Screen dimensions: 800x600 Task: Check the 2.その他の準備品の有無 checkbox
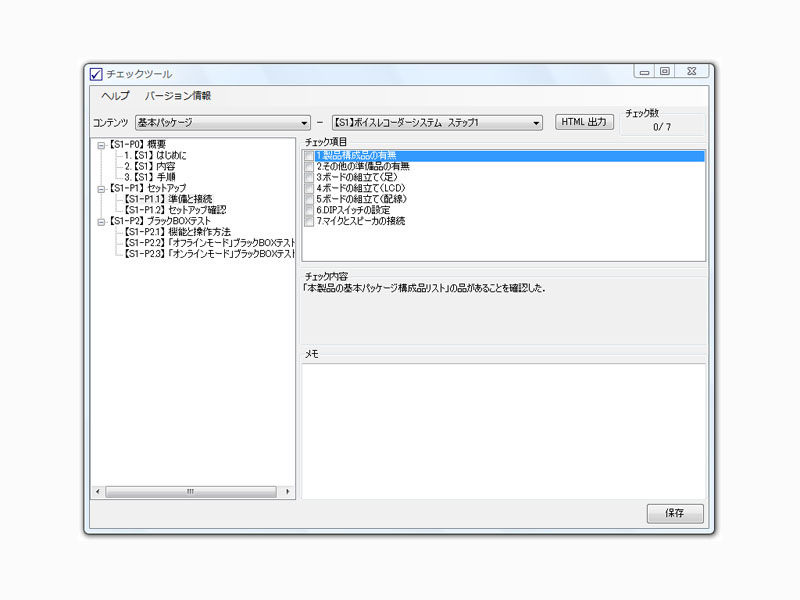click(309, 167)
